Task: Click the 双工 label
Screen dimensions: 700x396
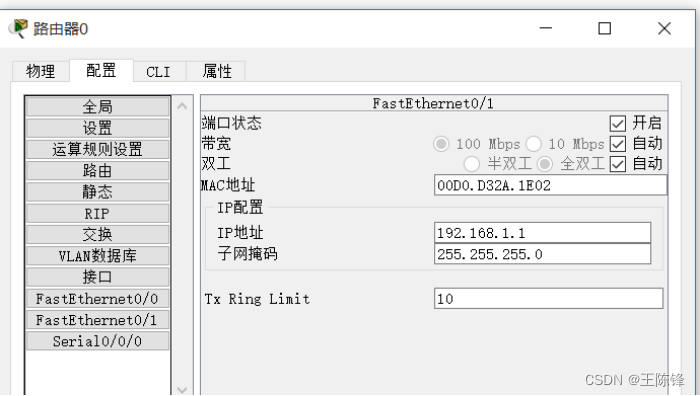Action: click(216, 164)
